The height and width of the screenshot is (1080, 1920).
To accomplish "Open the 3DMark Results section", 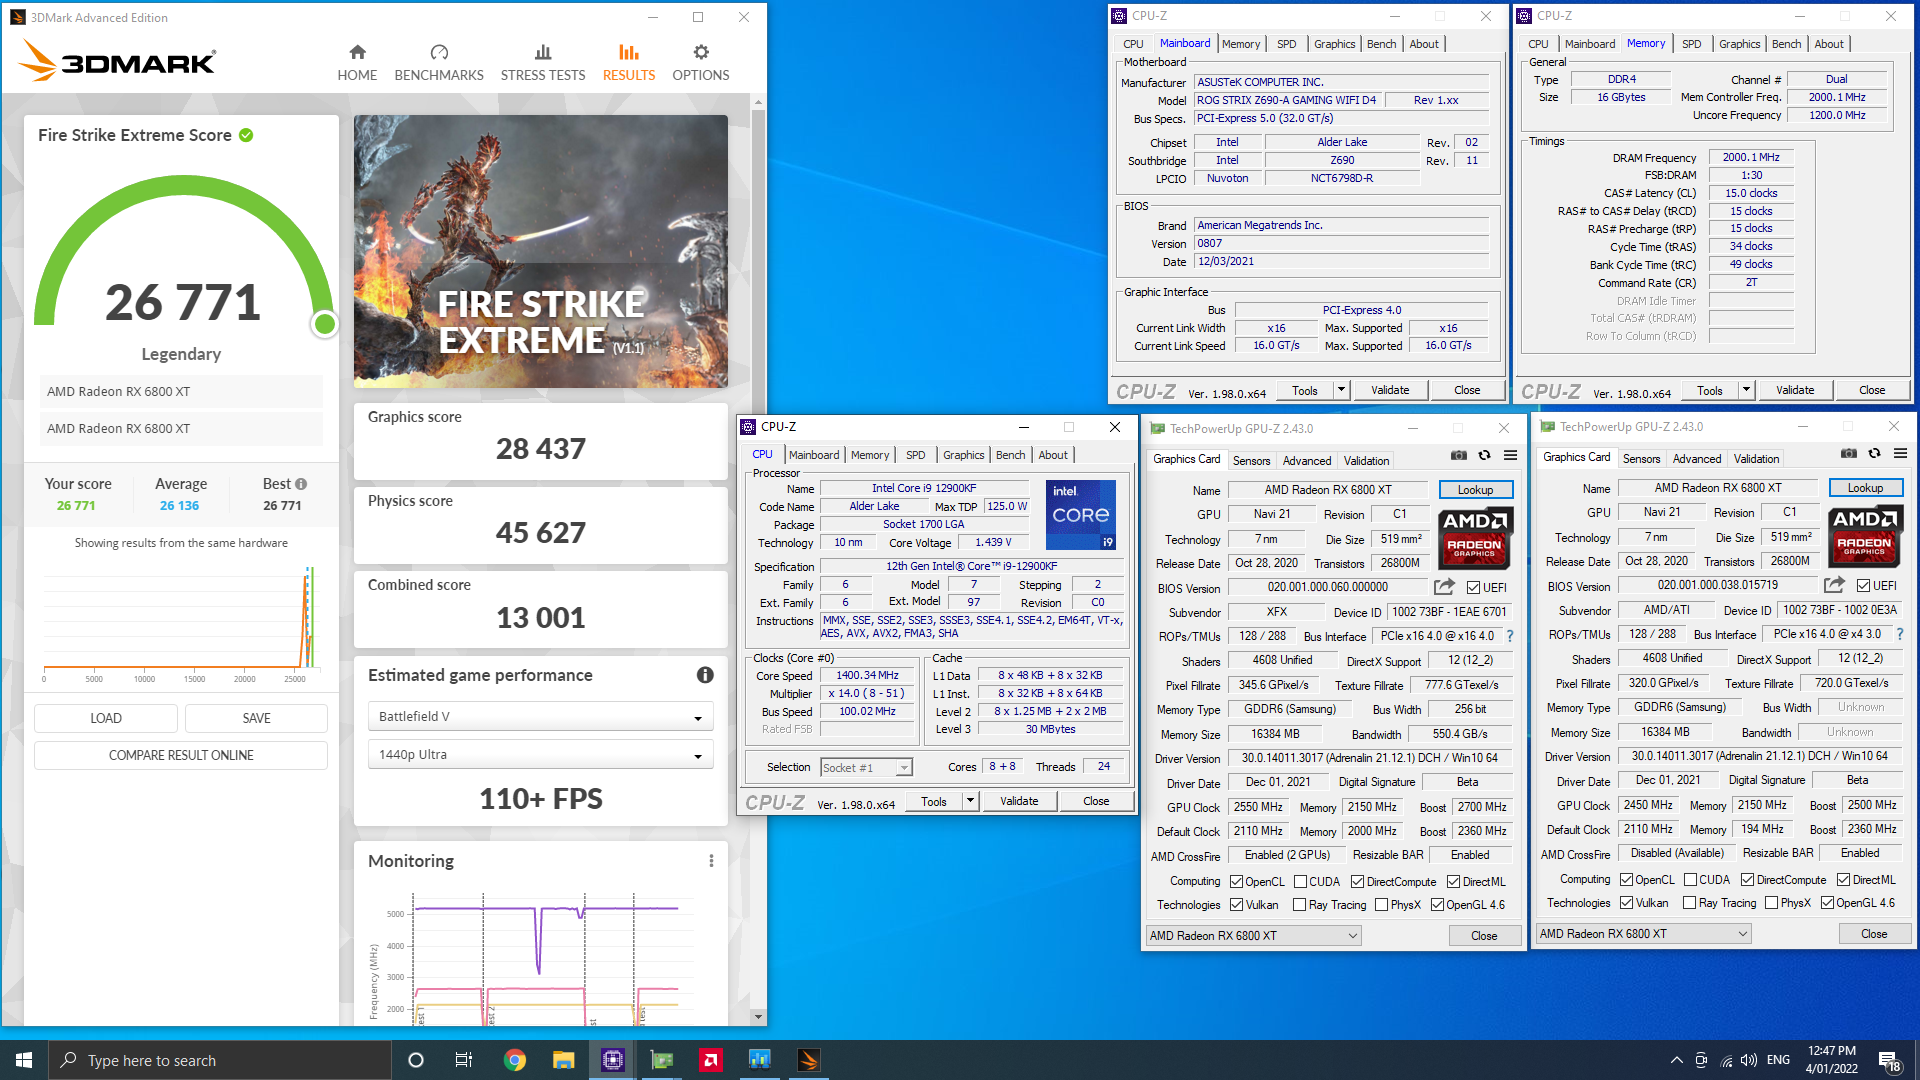I will point(629,62).
